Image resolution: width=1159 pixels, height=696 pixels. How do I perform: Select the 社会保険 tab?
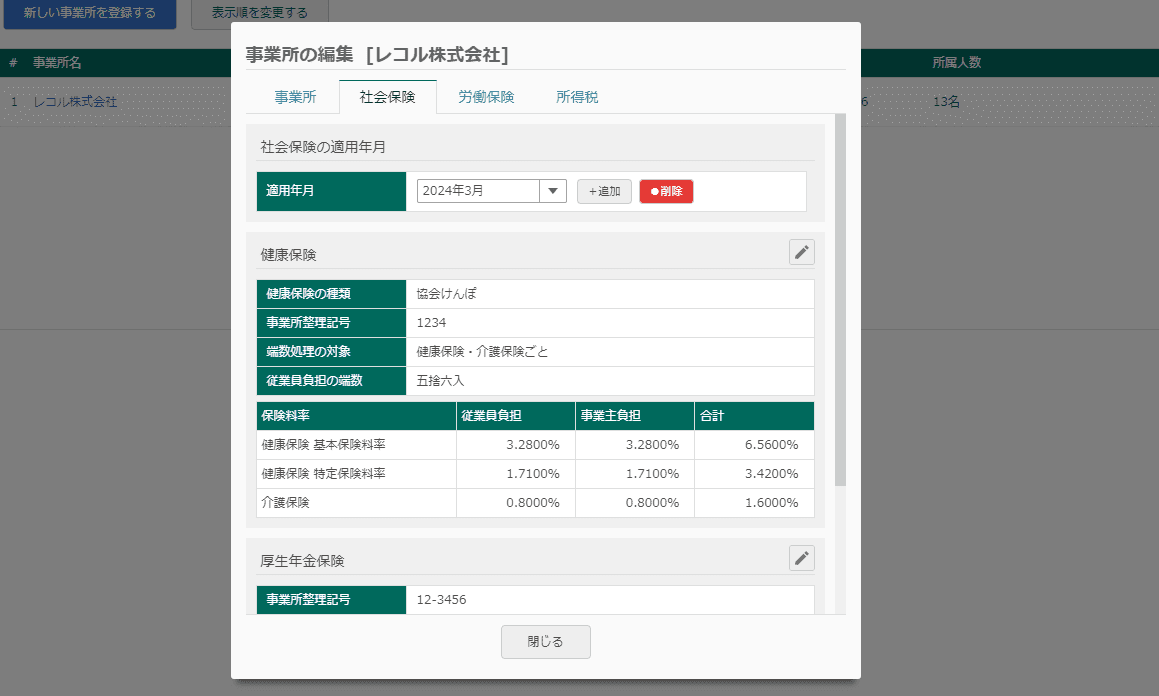coord(388,97)
